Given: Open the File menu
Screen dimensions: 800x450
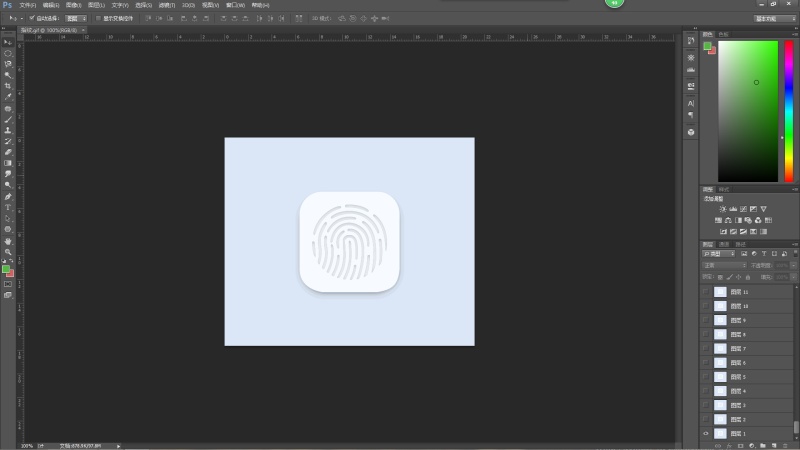Looking at the screenshot, I should click(x=28, y=5).
